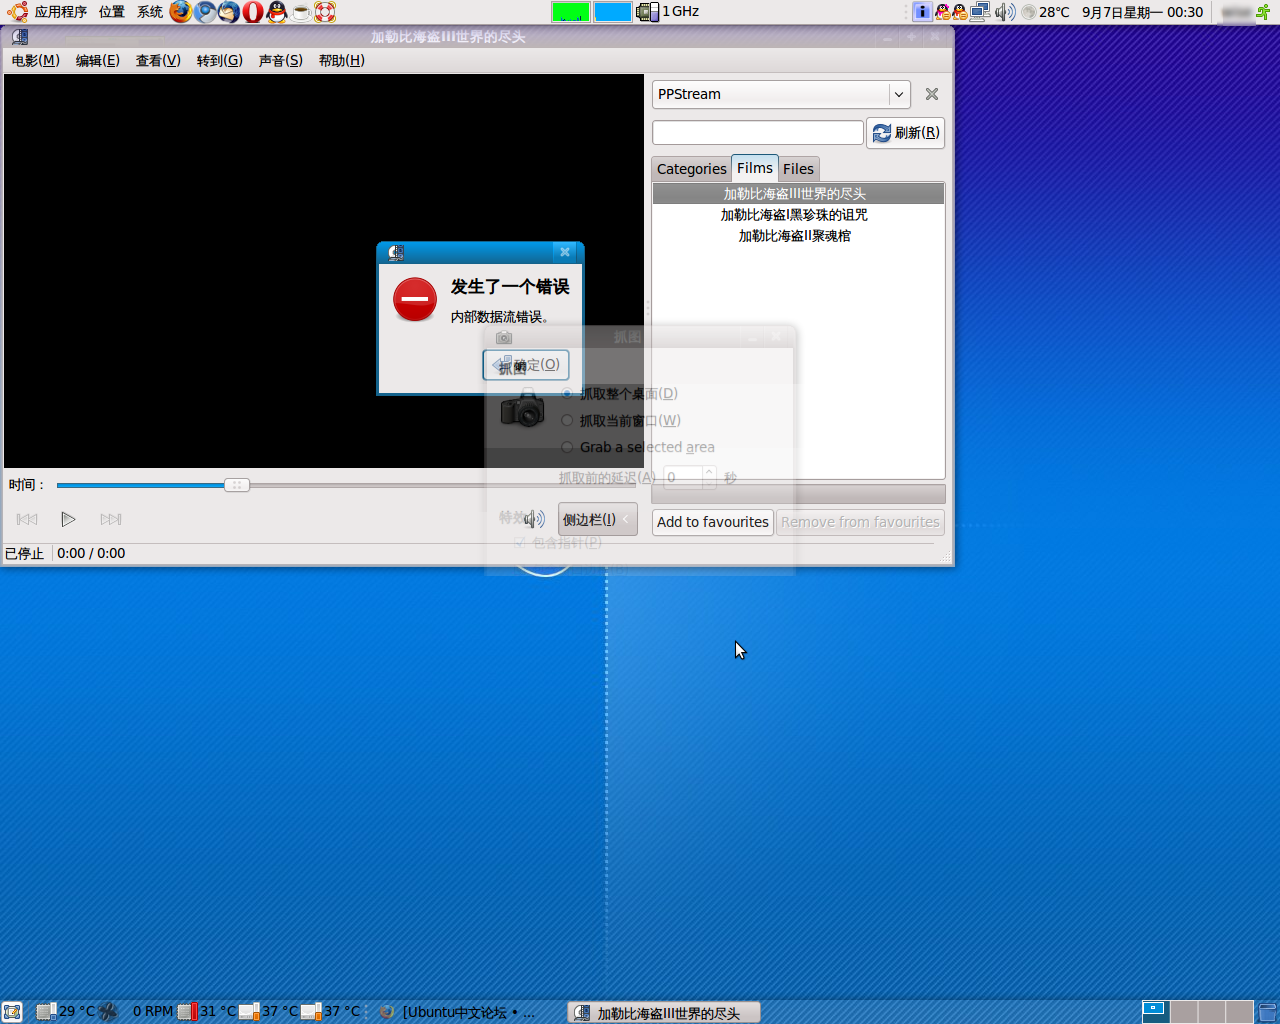Open the trash icon in bottom panel
Viewport: 1280px width, 1024px height.
1267,1012
